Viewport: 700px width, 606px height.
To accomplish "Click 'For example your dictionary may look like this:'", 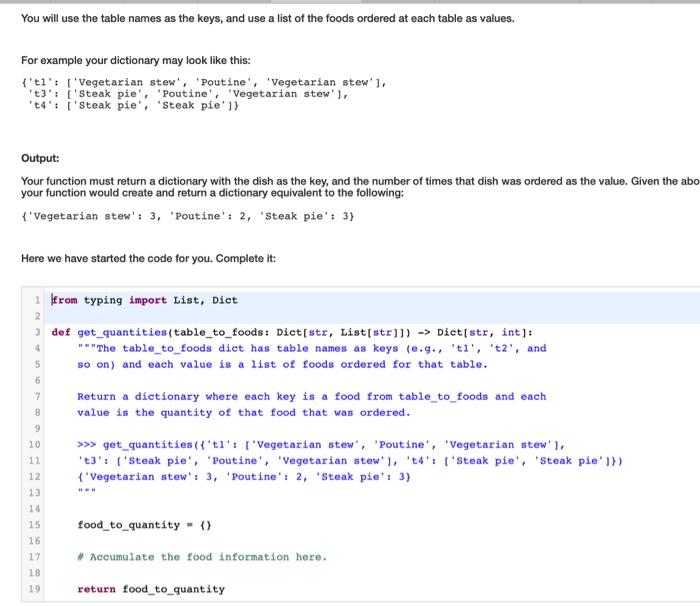I will [136, 60].
